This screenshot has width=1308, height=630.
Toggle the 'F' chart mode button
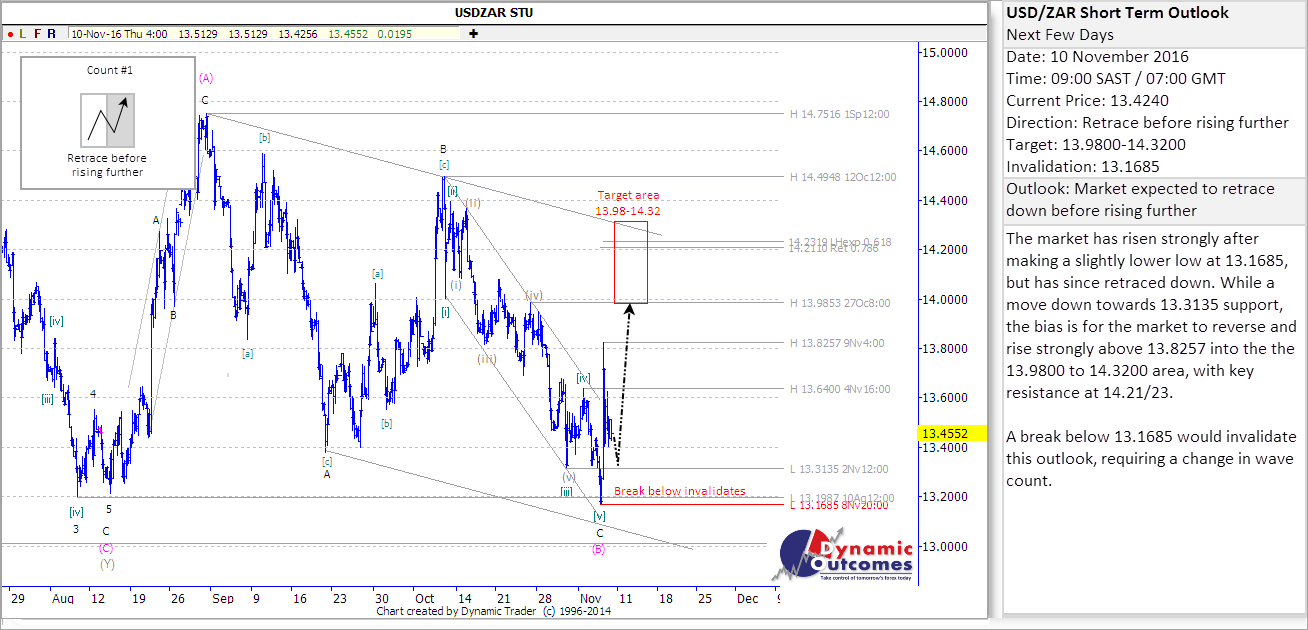coord(37,33)
